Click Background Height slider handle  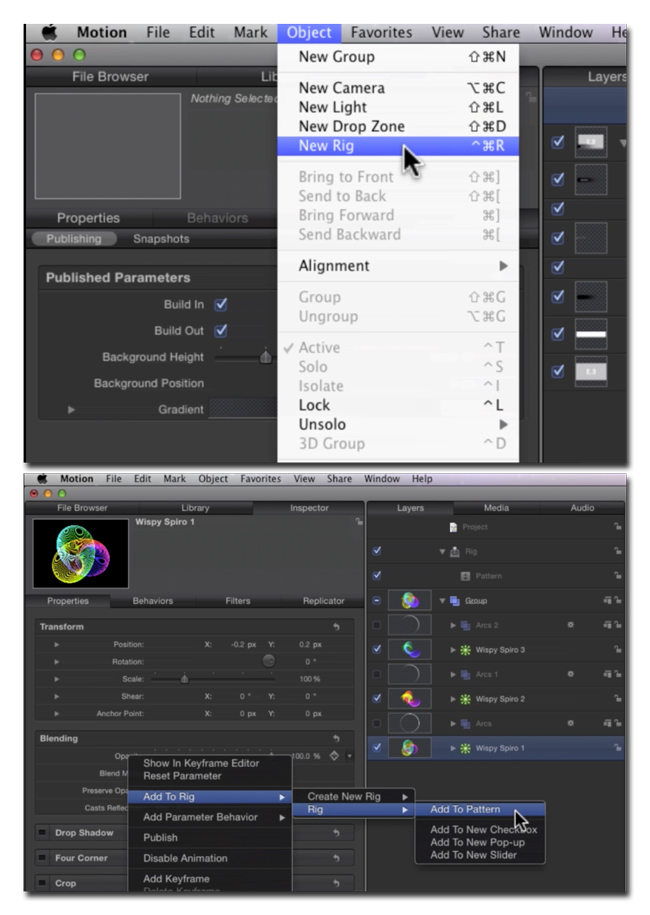[x=265, y=357]
